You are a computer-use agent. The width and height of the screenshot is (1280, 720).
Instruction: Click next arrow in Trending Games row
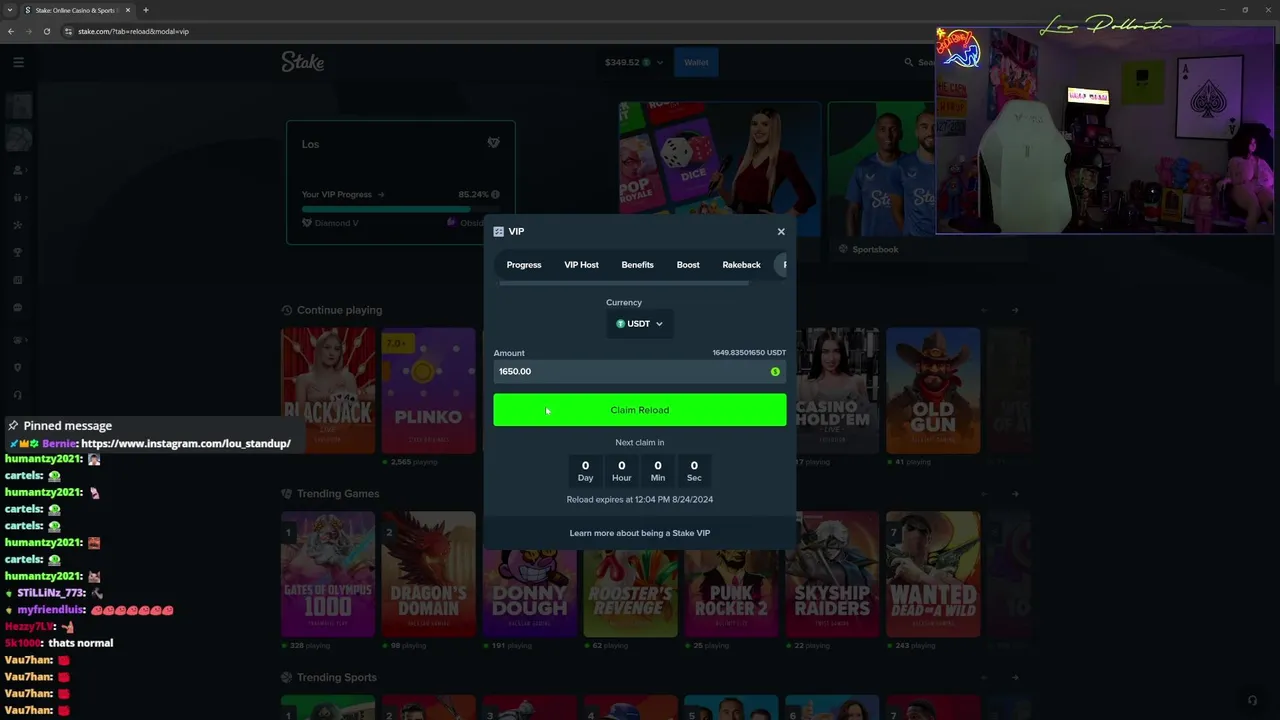[1014, 493]
